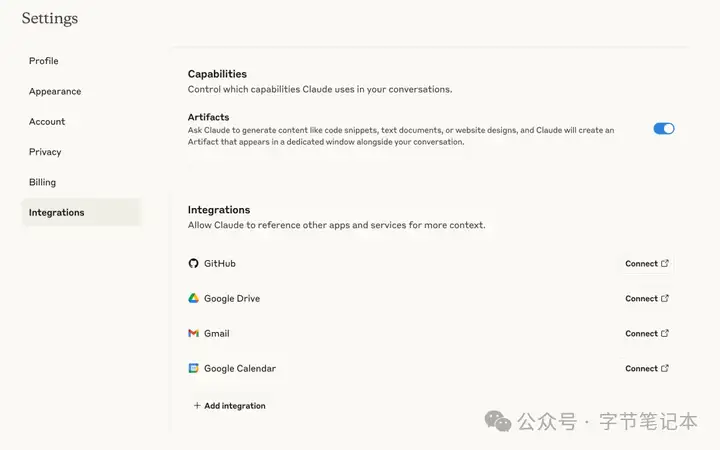Viewport: 720px width, 450px height.
Task: Click external-link icon on GitHub Connect
Action: click(x=664, y=263)
